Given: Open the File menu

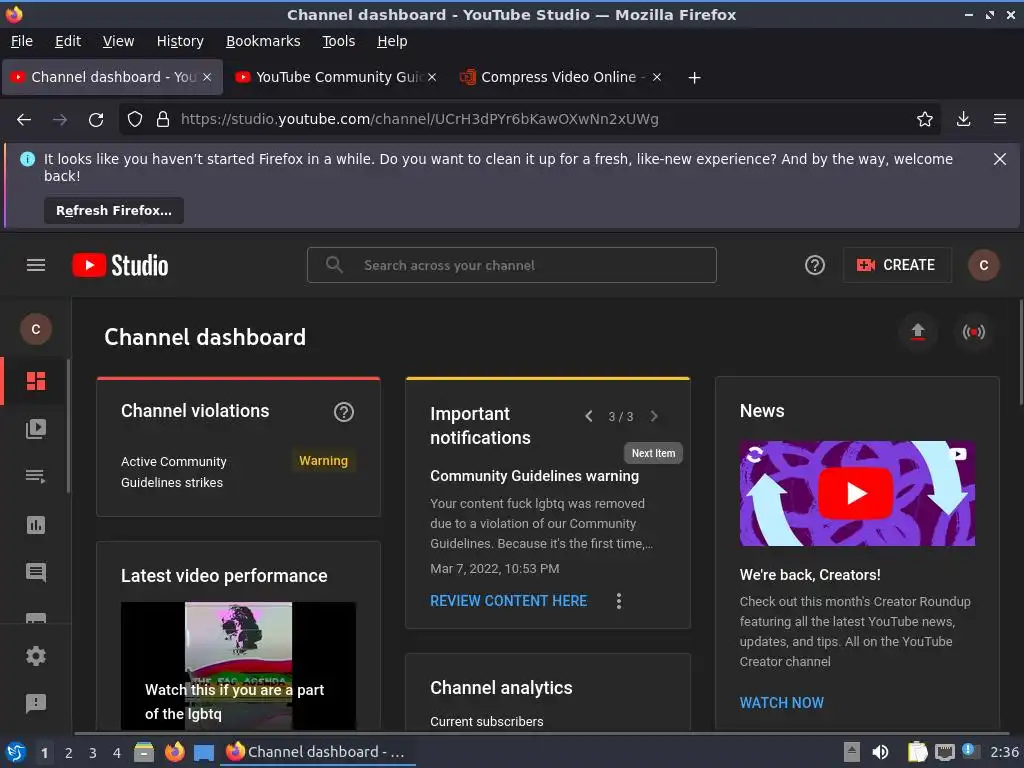Looking at the screenshot, I should point(22,41).
